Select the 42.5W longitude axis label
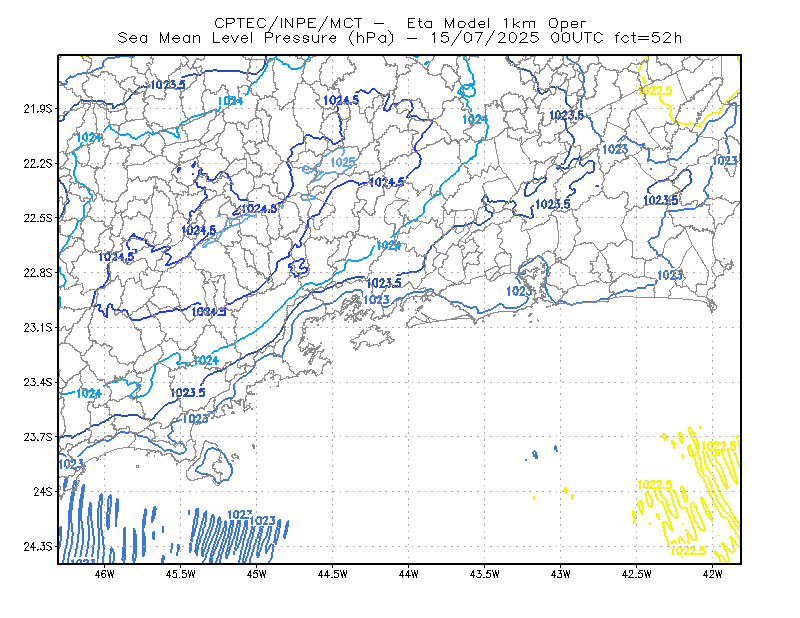This screenshot has height=618, width=800. click(x=636, y=574)
